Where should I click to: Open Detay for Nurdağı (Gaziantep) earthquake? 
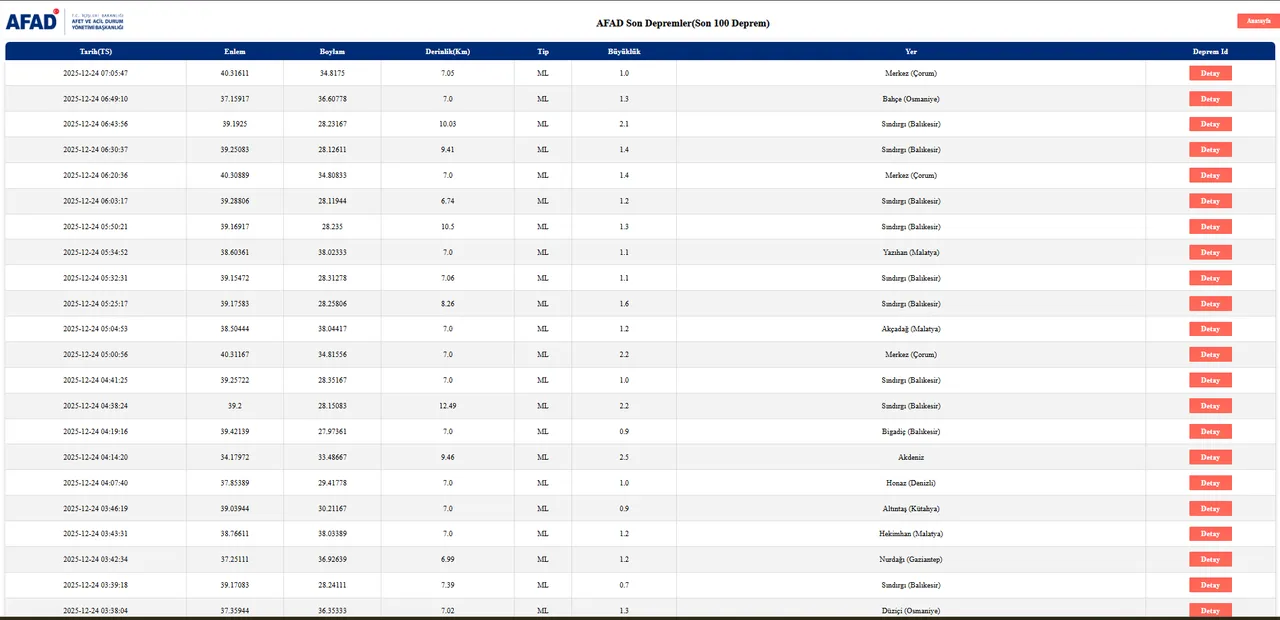1210,559
